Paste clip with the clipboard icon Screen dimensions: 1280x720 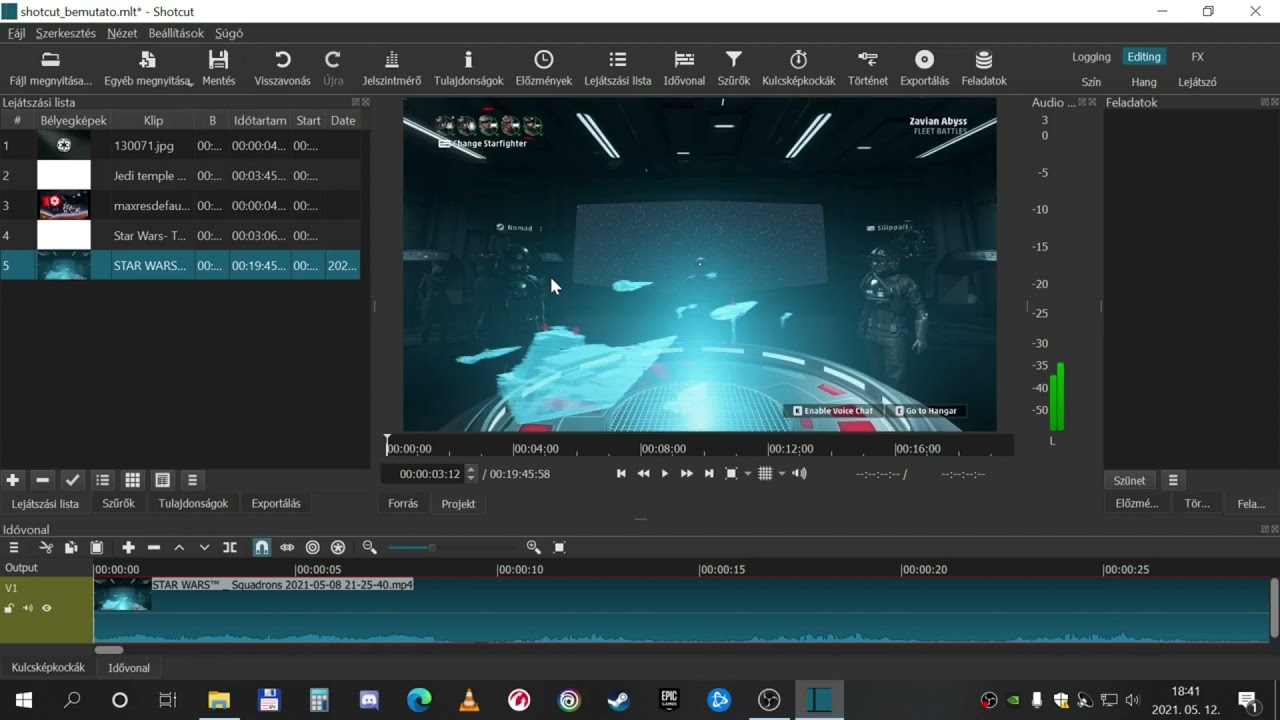[x=97, y=547]
